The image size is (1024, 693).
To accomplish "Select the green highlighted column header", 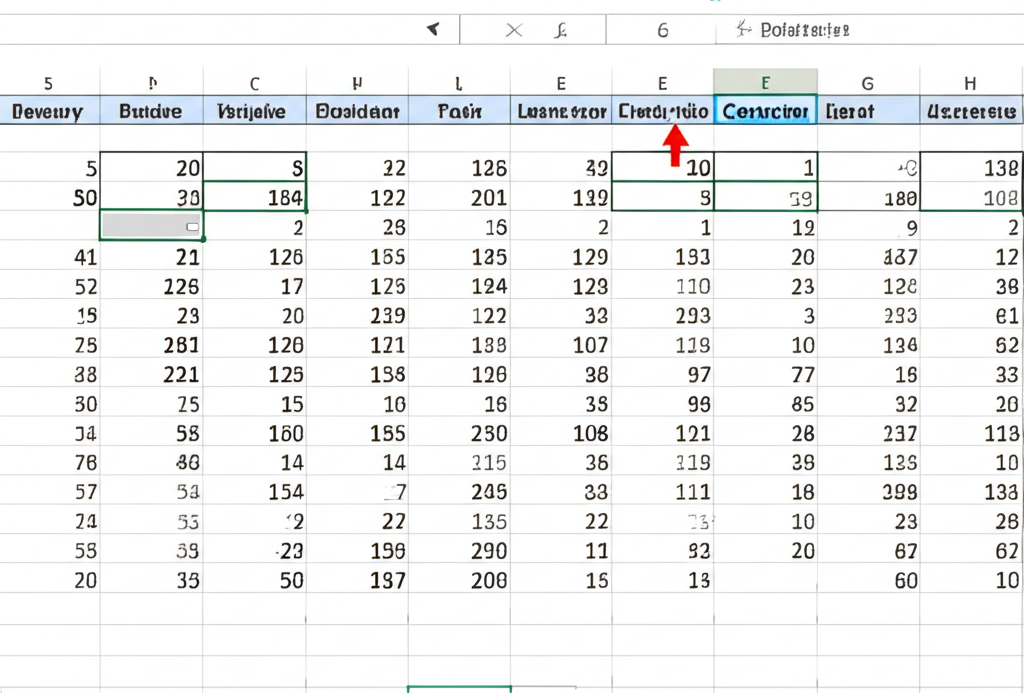I will click(765, 82).
